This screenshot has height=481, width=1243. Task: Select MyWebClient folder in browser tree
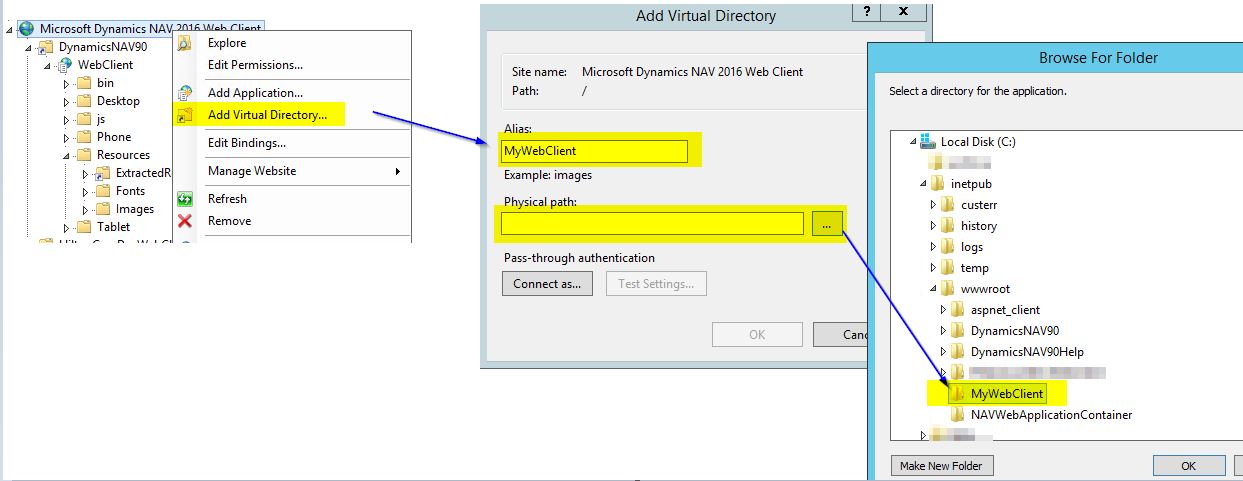[x=997, y=394]
